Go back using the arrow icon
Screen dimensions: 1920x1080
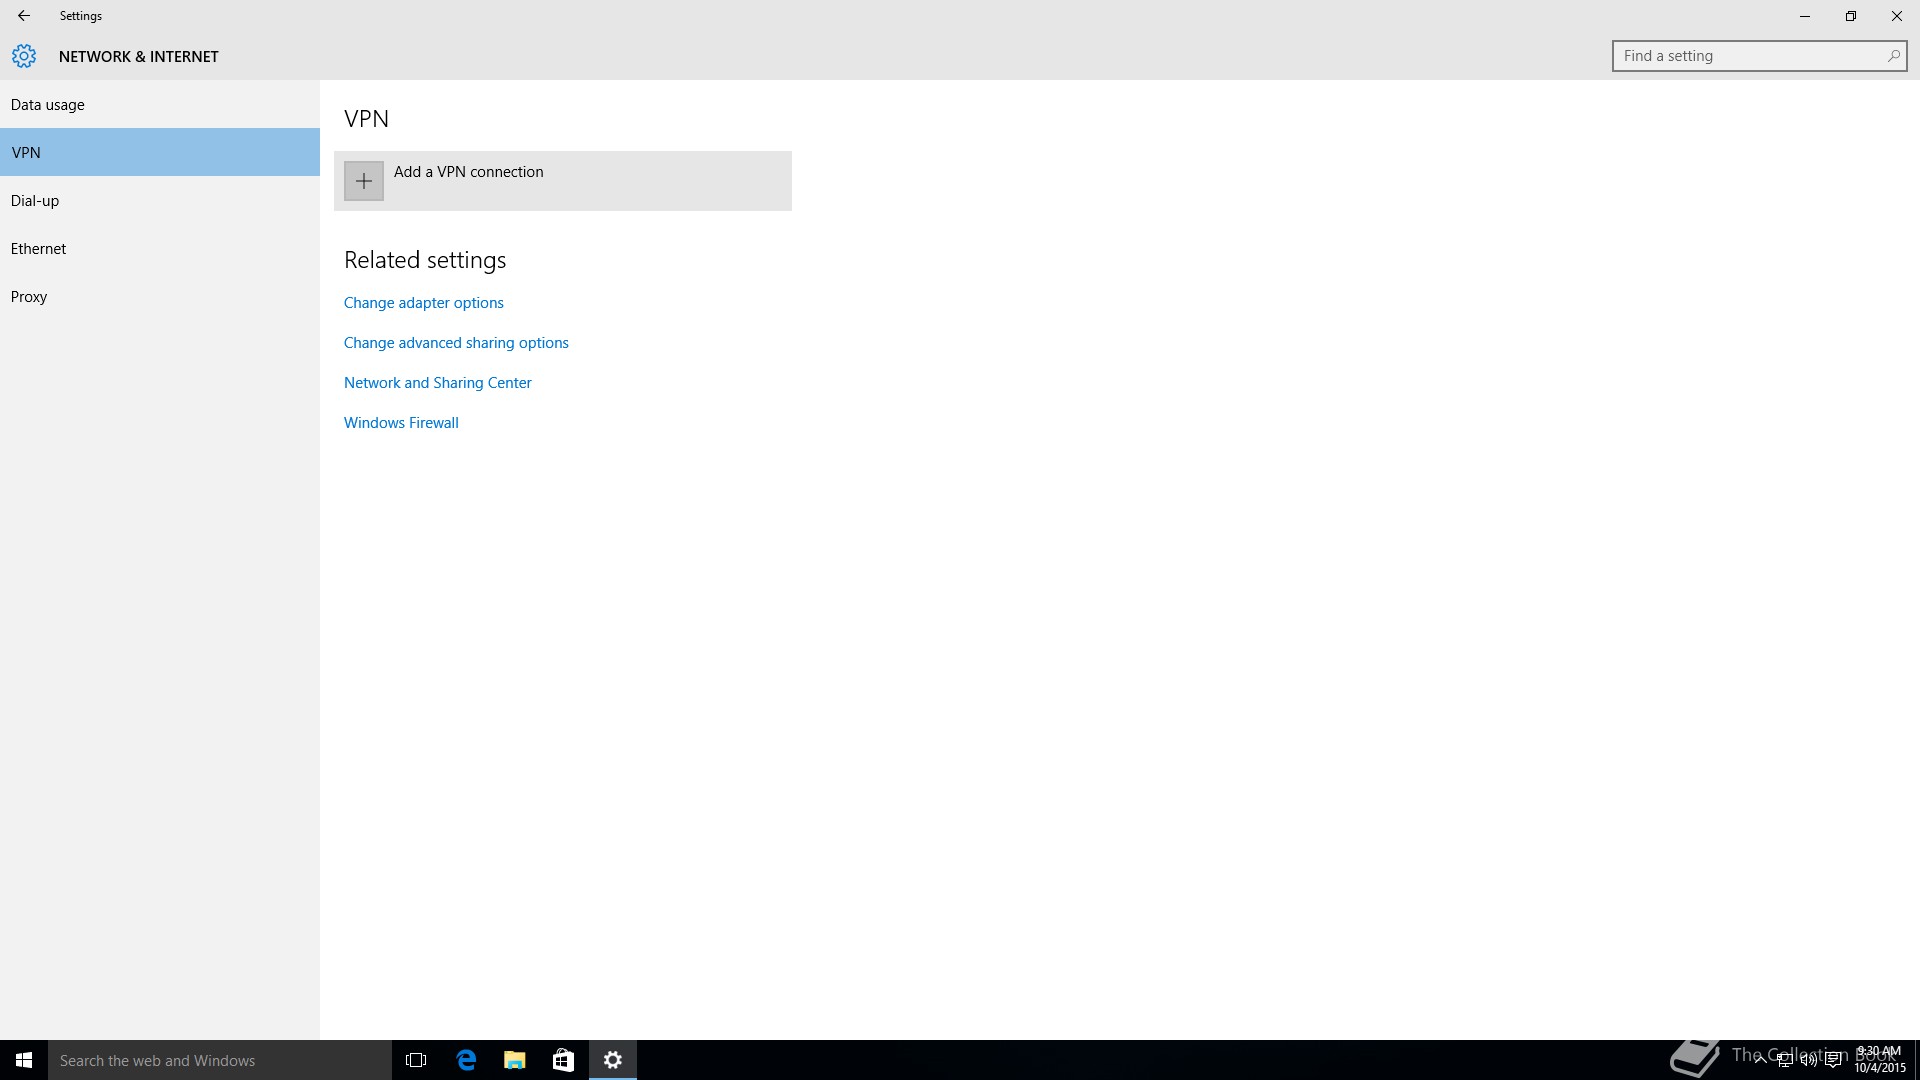(x=24, y=16)
